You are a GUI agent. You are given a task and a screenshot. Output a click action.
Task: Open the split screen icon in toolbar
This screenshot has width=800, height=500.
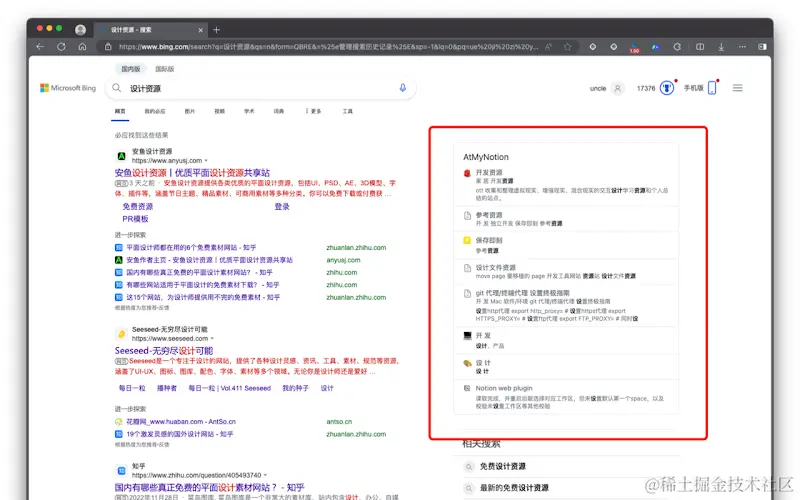point(700,46)
